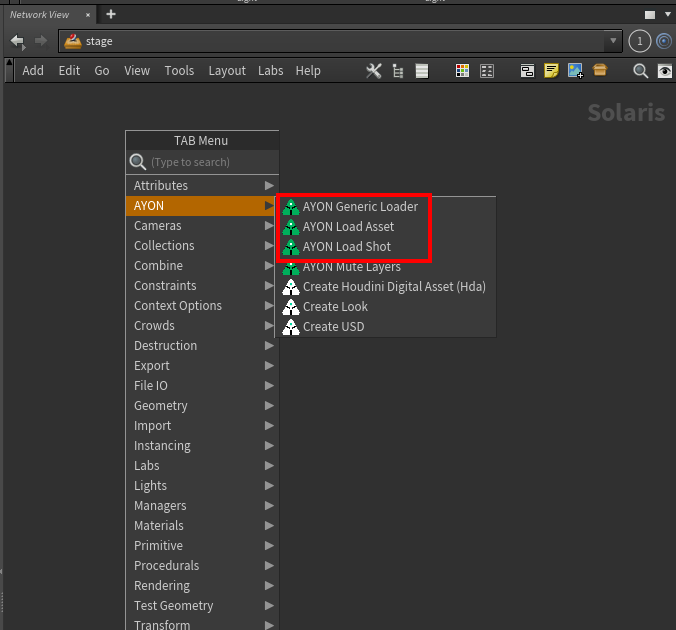Toggle the pin pane number 1 button
The width and height of the screenshot is (676, 630).
(x=639, y=41)
